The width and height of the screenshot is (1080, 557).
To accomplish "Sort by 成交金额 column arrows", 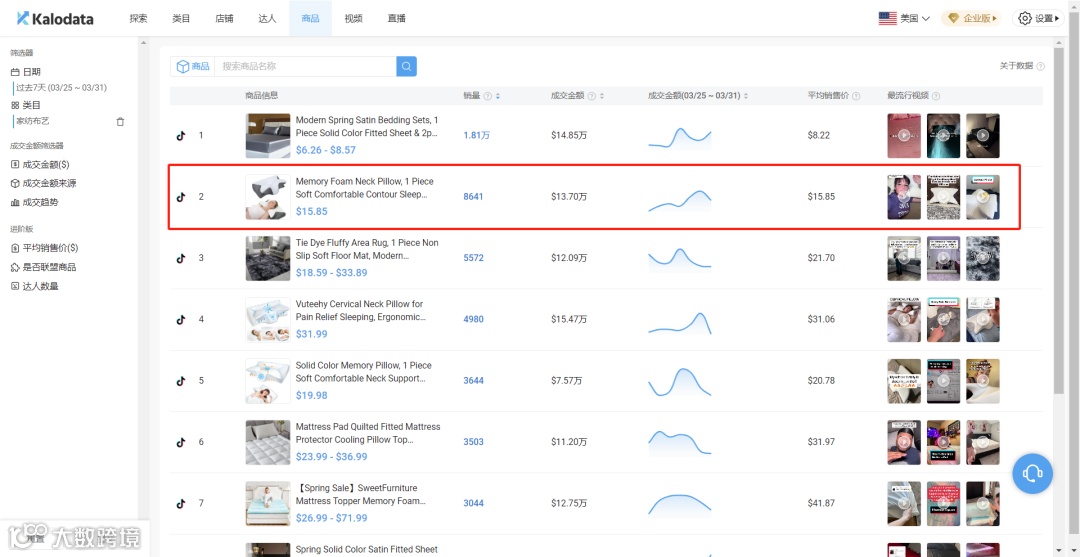I will 601,96.
